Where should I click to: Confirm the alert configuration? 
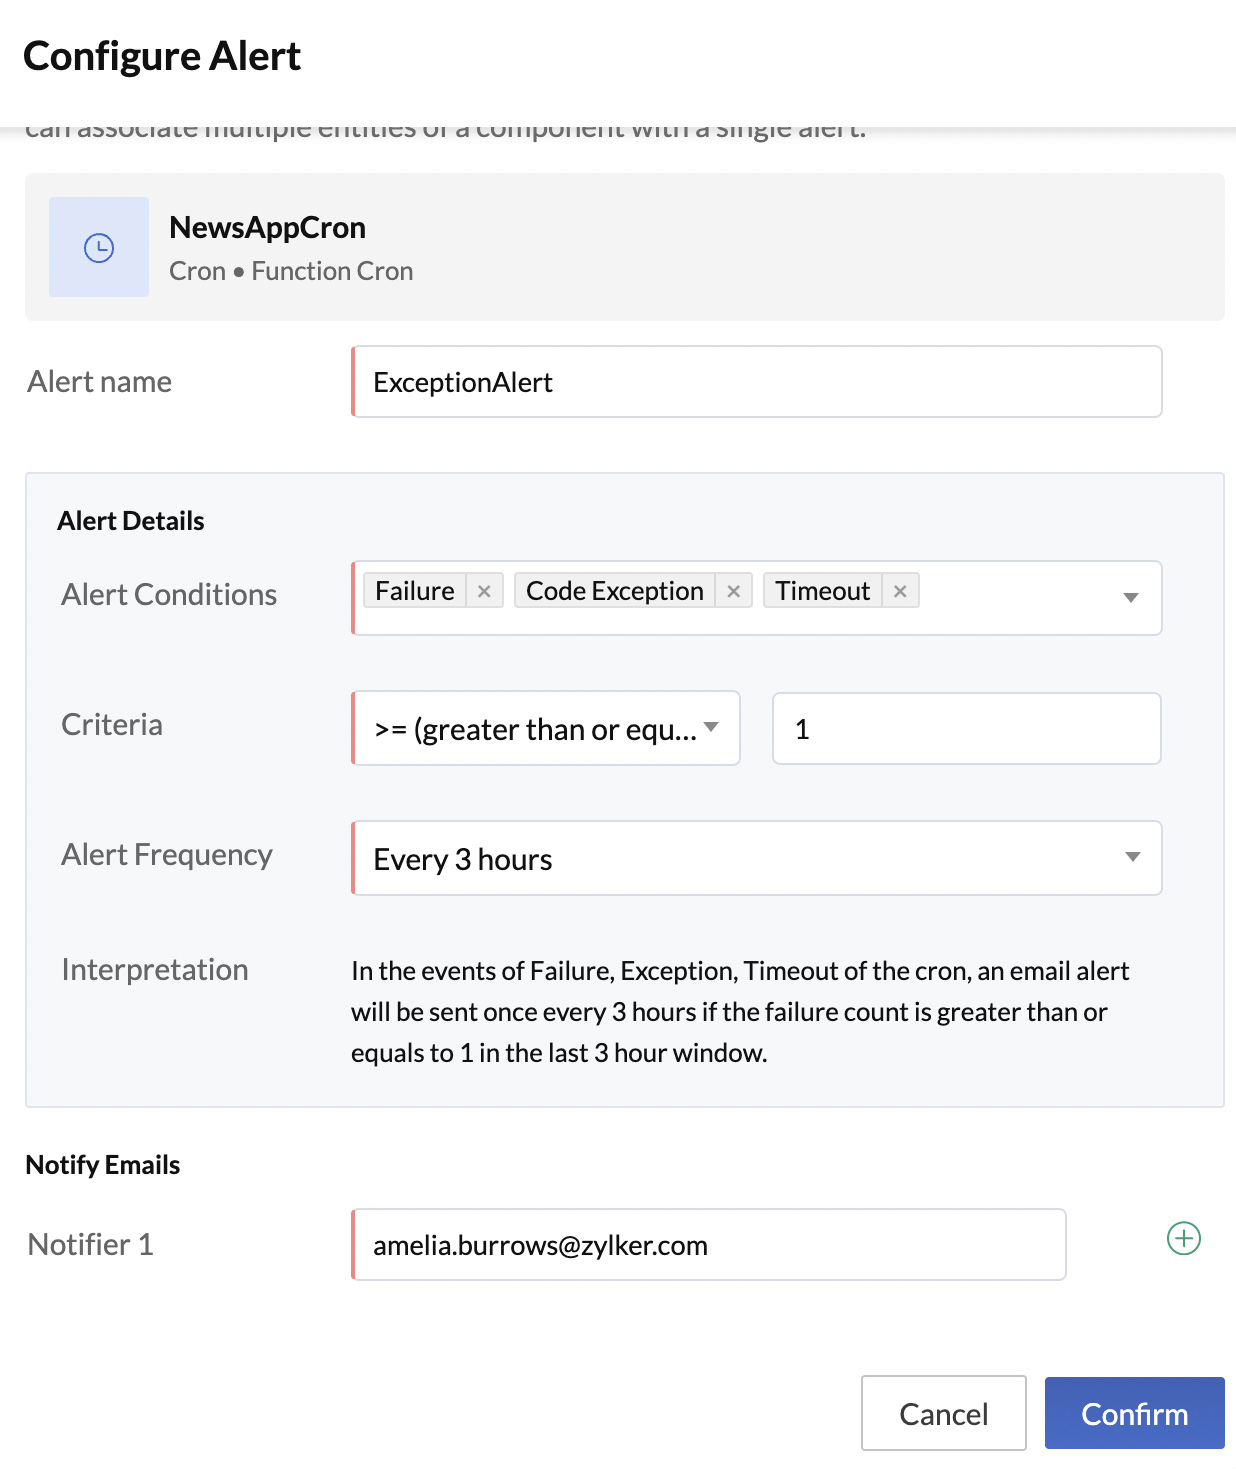(x=1133, y=1413)
